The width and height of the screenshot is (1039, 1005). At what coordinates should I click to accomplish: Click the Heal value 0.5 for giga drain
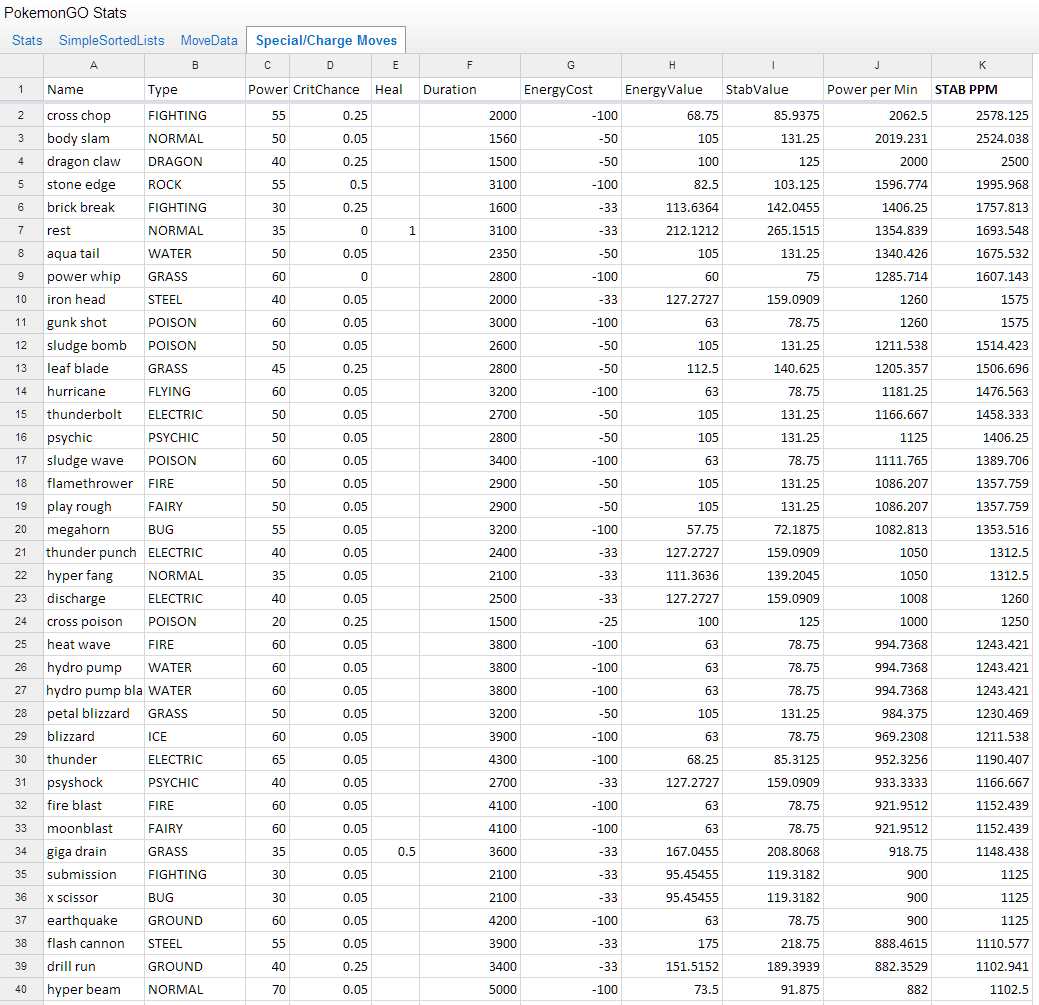[395, 851]
